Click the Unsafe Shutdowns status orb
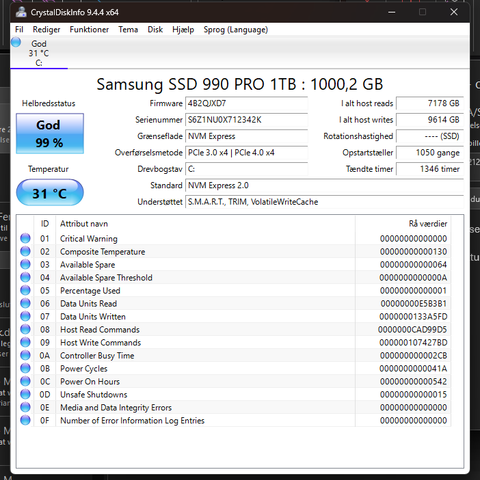Screen dimensions: 480x480 (25, 394)
